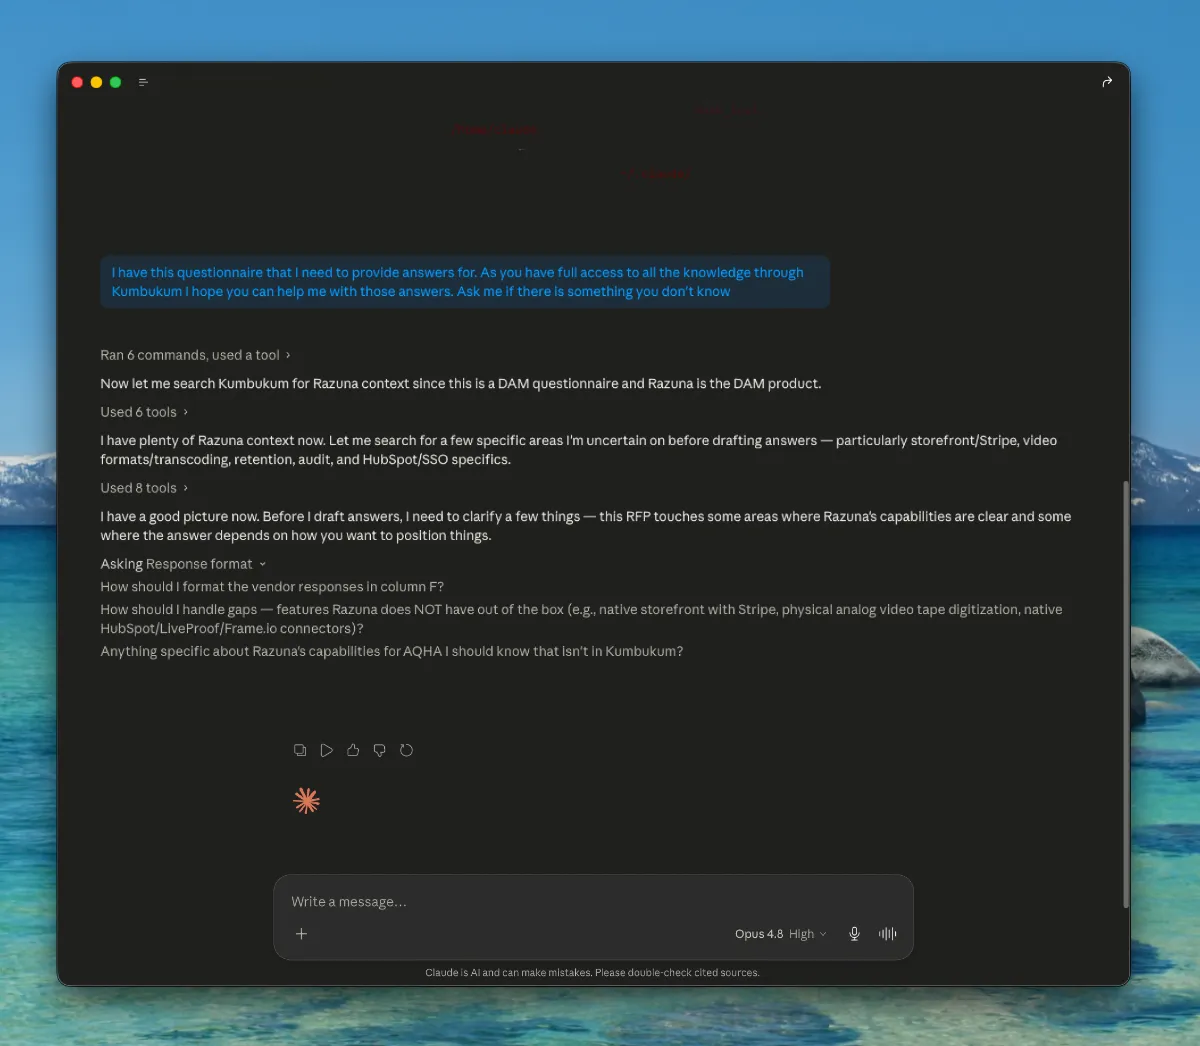Expand 'Ran 6 commands, used a tool'

coord(195,355)
